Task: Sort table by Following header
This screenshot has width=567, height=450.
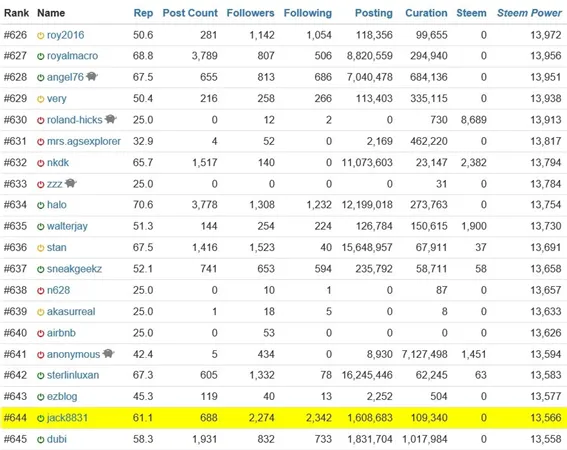Action: click(x=308, y=13)
